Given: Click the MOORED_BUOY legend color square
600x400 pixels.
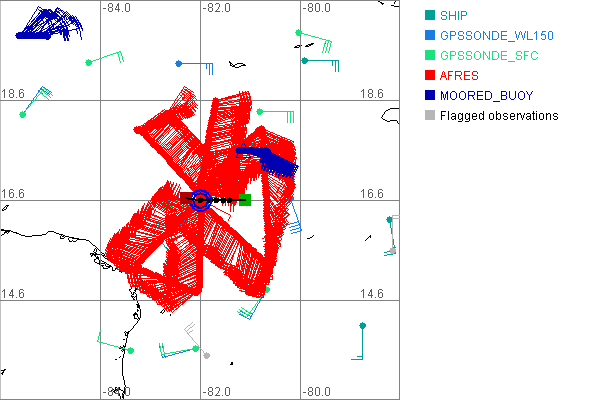Looking at the screenshot, I should tap(429, 95).
